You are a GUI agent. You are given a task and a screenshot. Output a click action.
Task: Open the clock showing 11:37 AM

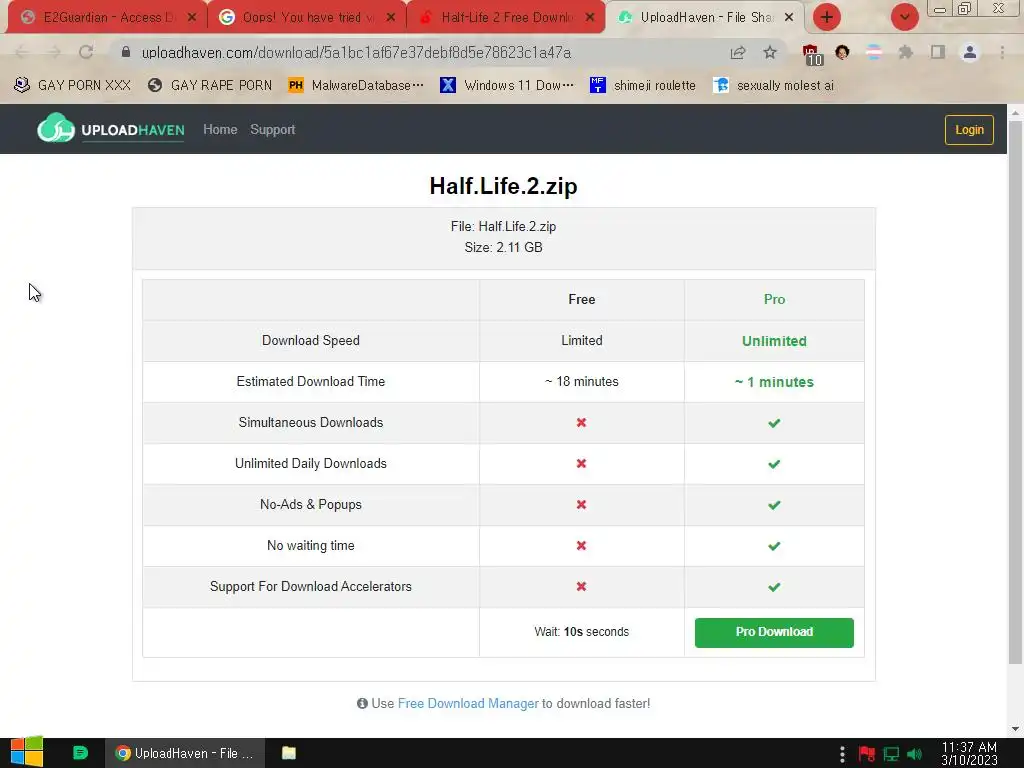[969, 754]
